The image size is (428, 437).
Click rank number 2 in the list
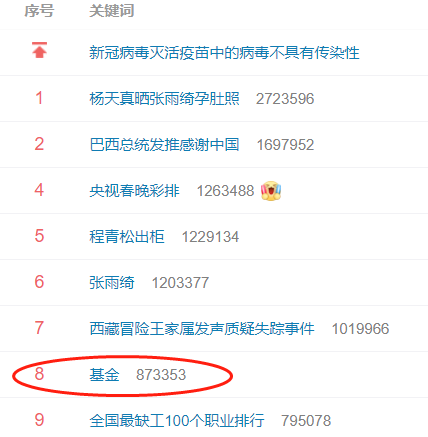(x=39, y=144)
